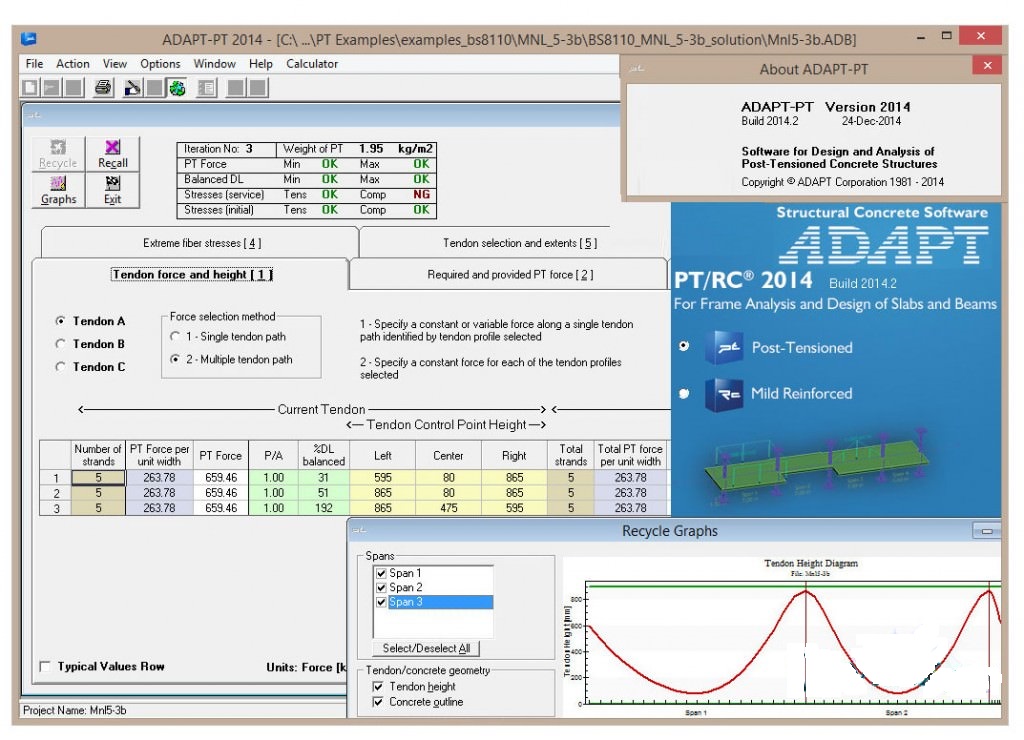This screenshot has height=740, width=1024.
Task: Select the Tendon force and height [1] tab
Action: 192,274
